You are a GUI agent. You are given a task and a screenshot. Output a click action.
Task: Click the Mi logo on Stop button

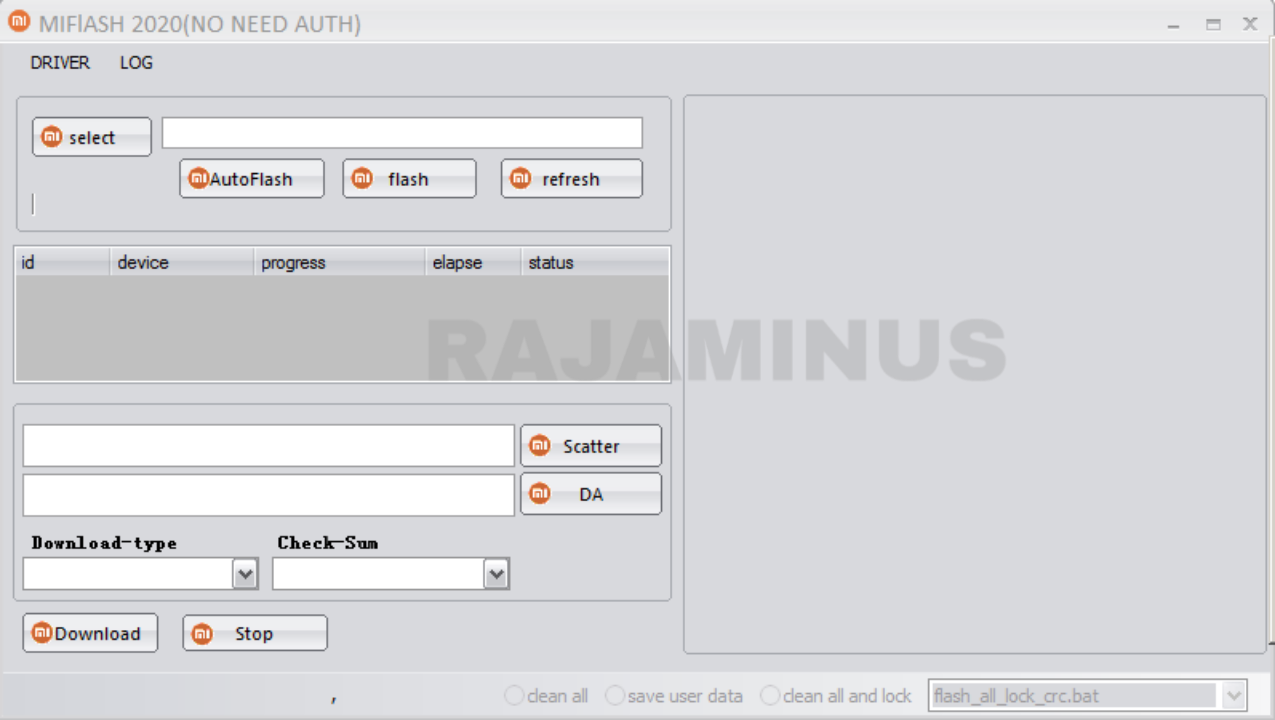click(202, 633)
